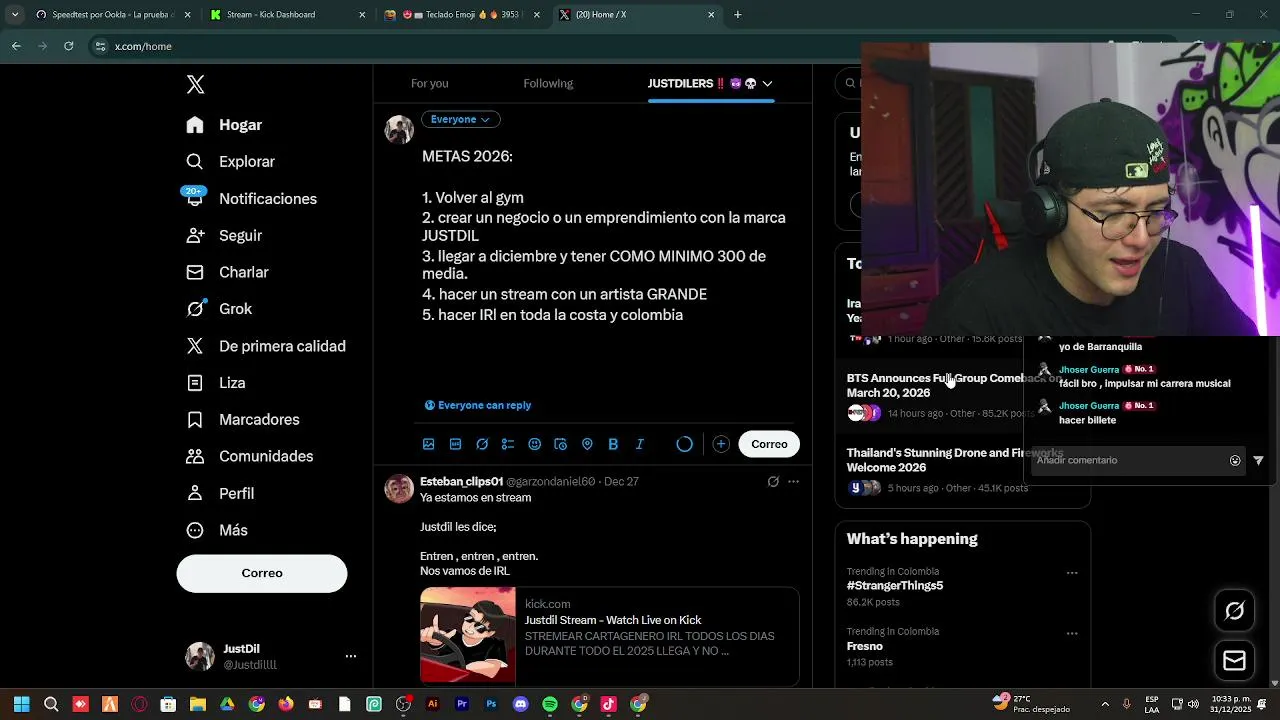The height and width of the screenshot is (720, 1280).
Task: Open Everyone audience dropdown
Action: (460, 119)
